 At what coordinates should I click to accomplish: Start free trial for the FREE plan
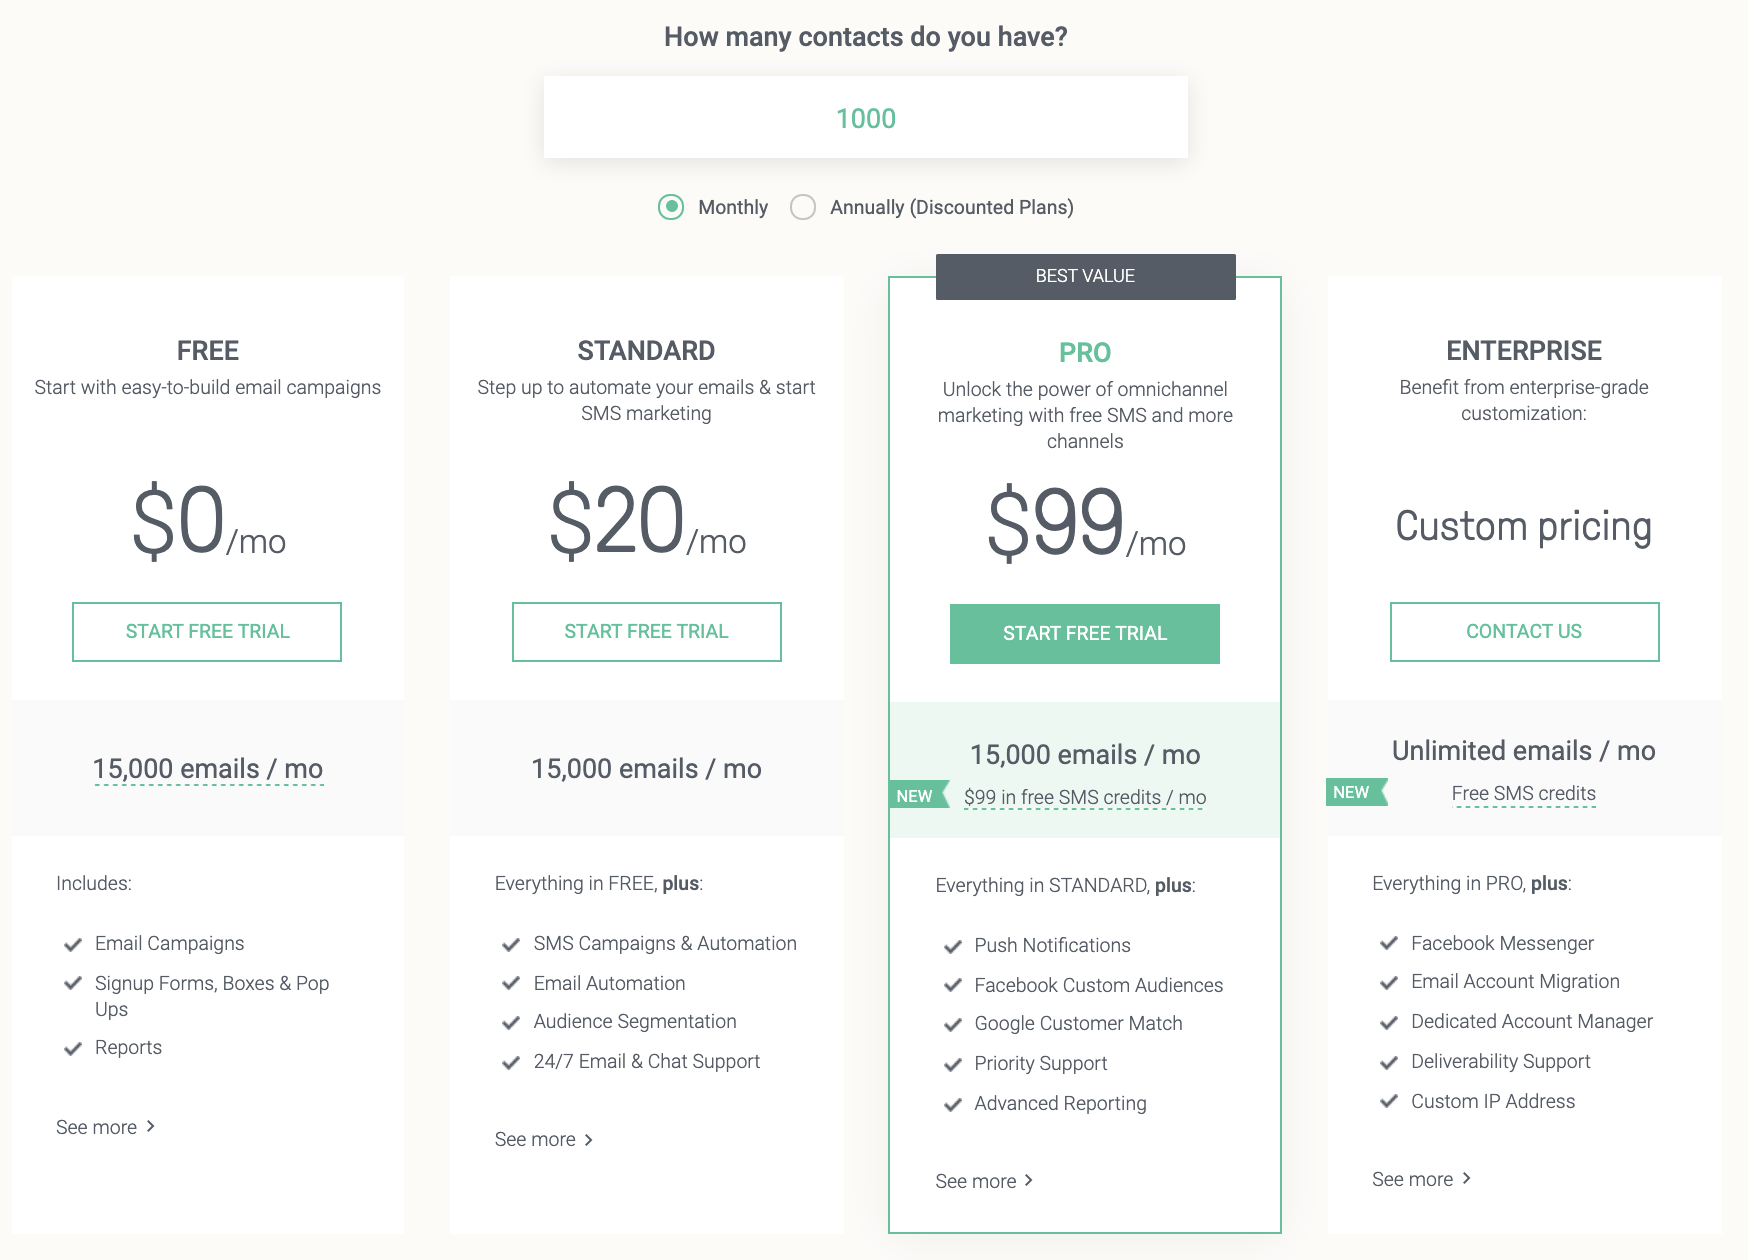point(207,632)
